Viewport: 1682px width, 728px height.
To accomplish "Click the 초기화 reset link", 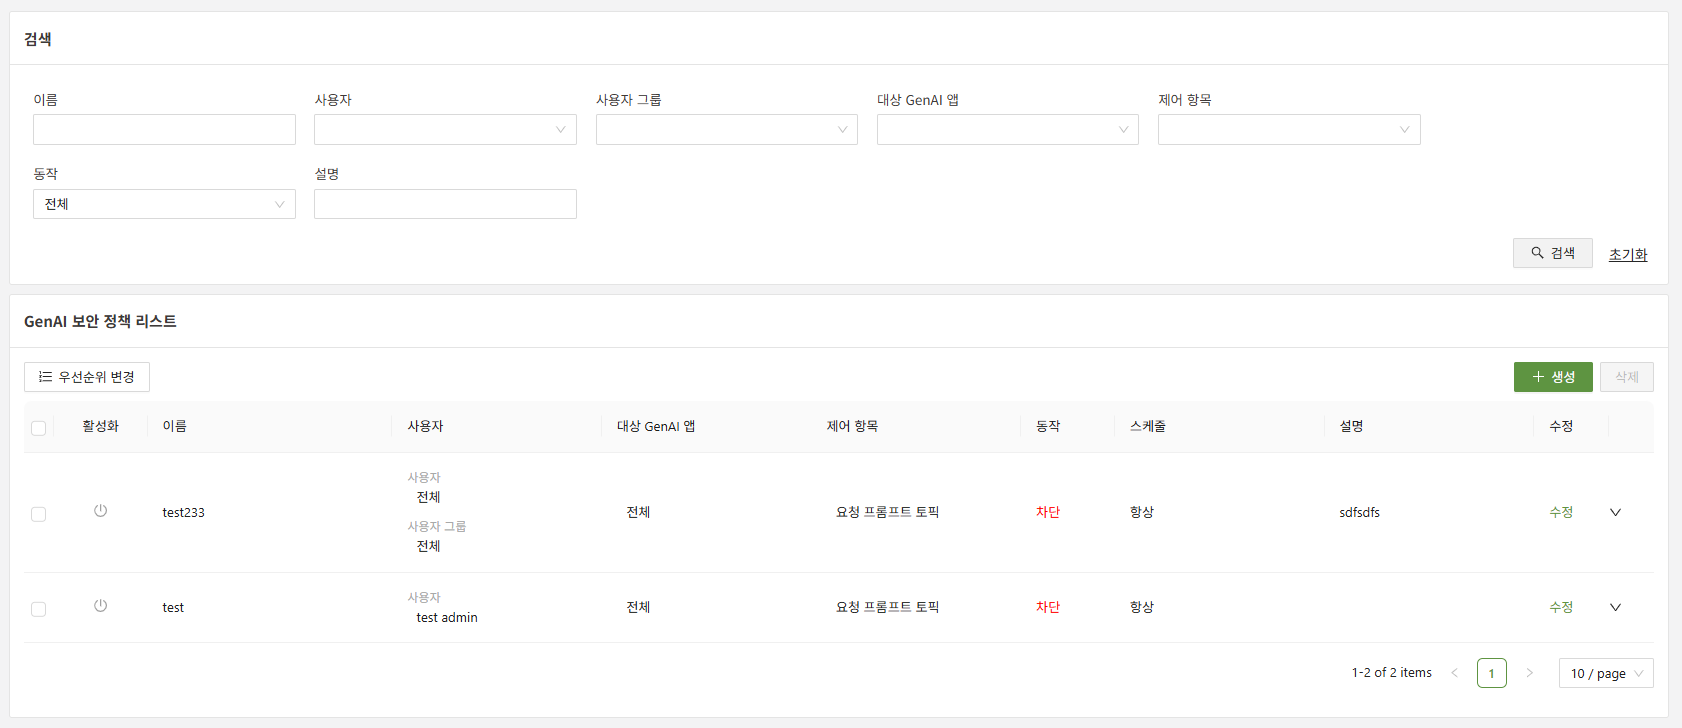I will [1627, 255].
